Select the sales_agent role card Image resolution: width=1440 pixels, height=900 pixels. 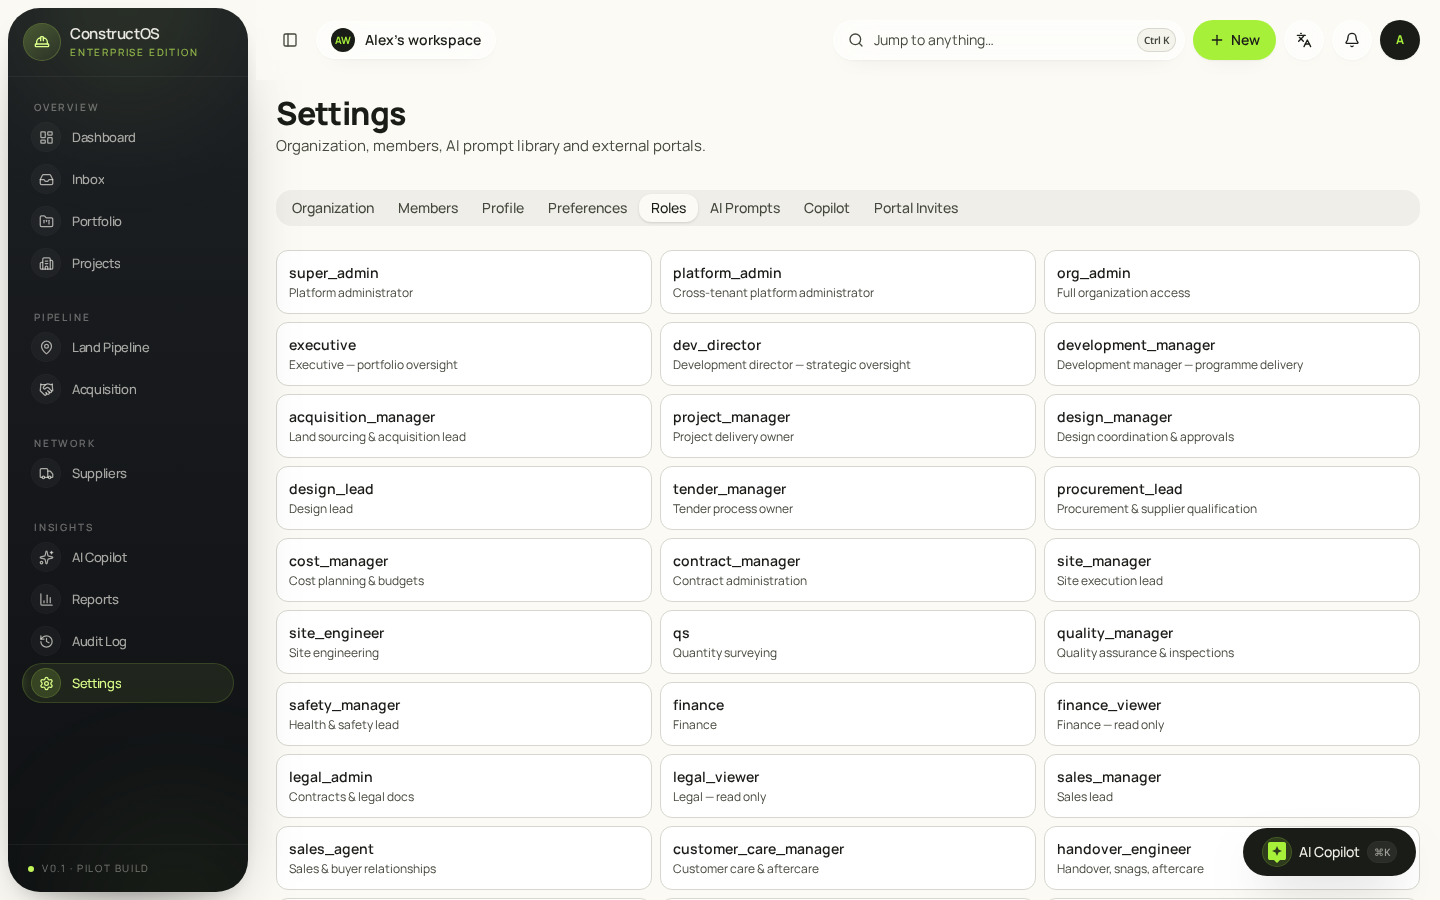click(464, 858)
